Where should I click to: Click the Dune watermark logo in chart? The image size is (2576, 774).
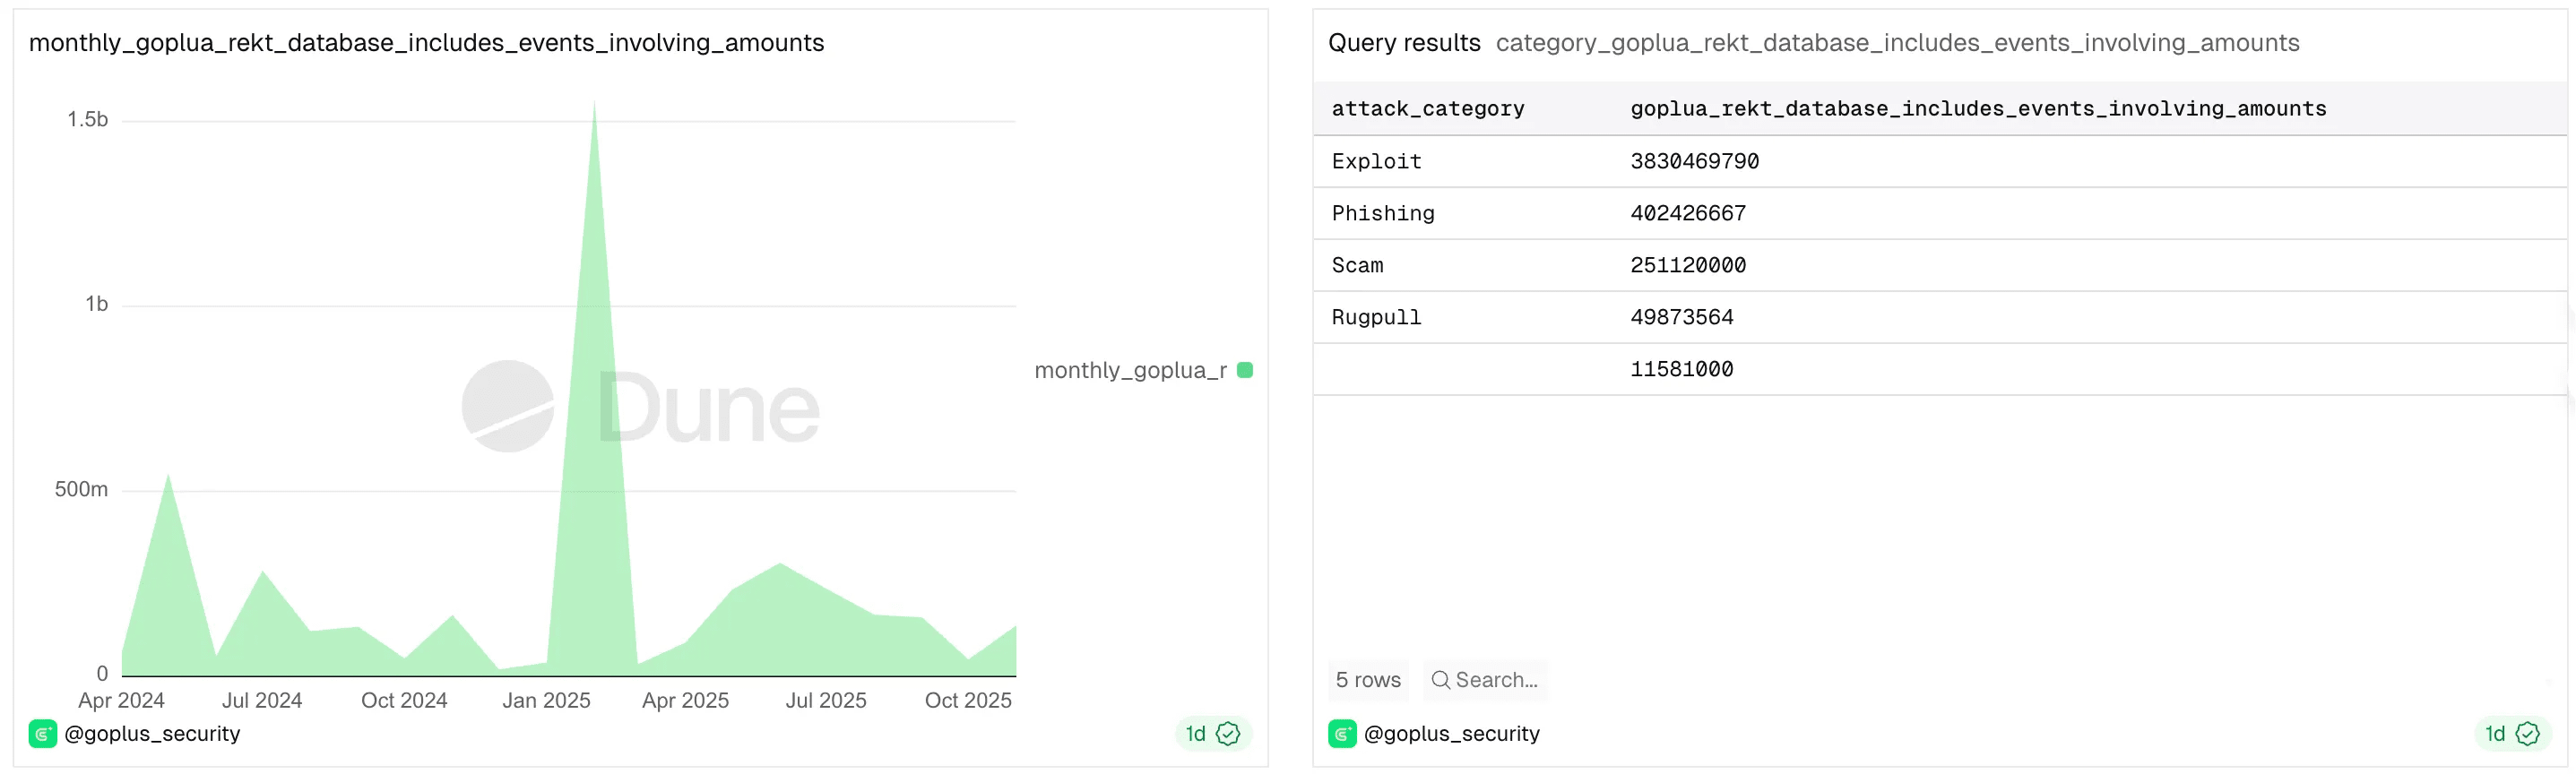pos(640,406)
